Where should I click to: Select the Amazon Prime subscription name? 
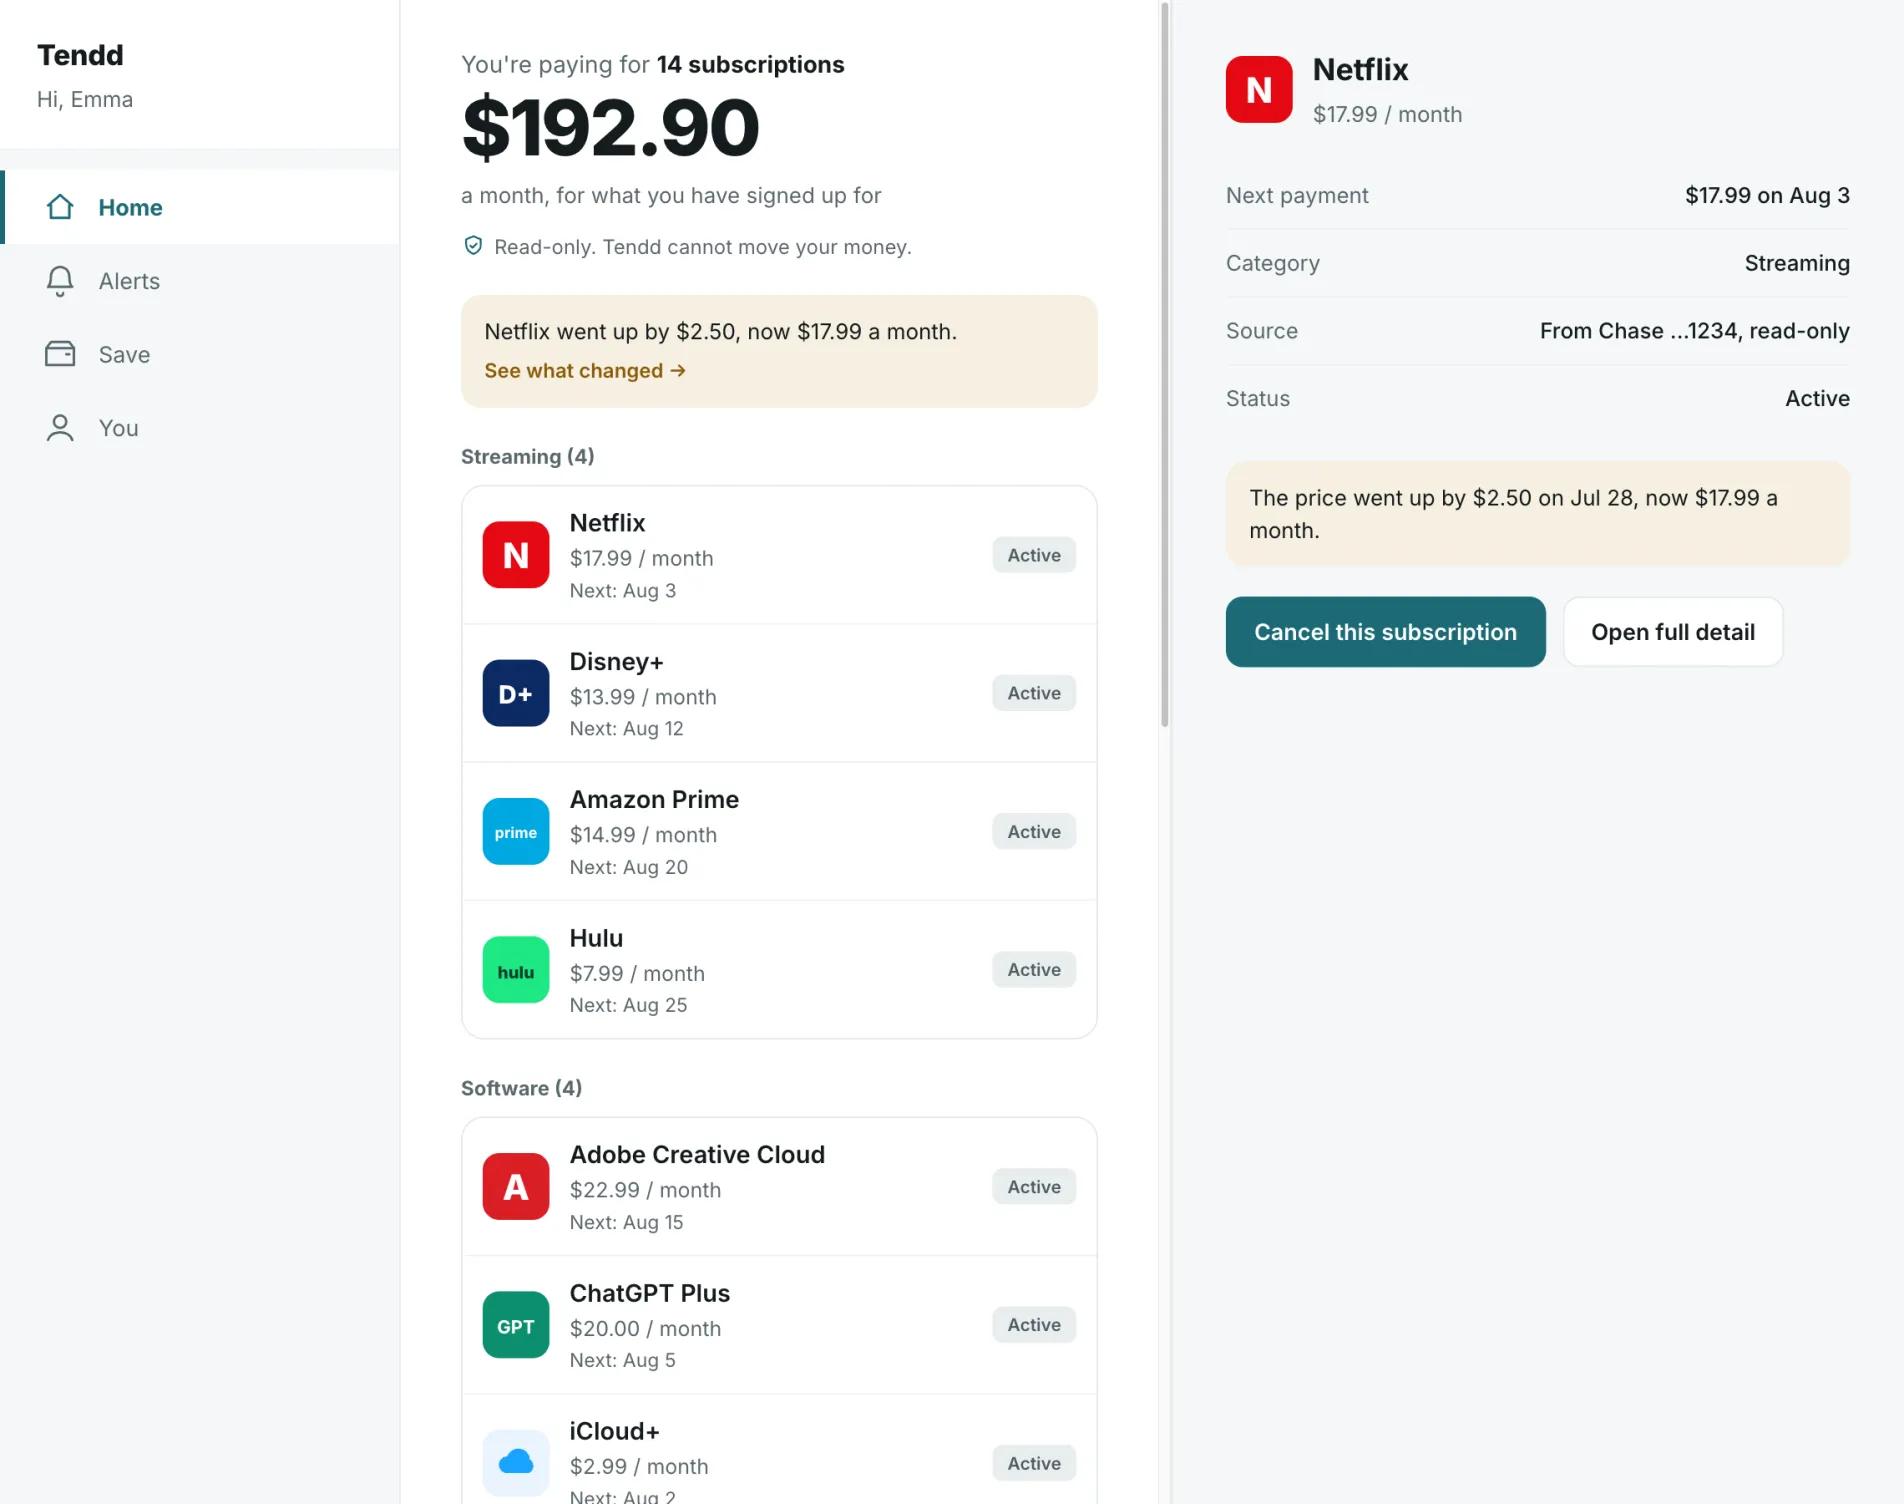(x=654, y=800)
